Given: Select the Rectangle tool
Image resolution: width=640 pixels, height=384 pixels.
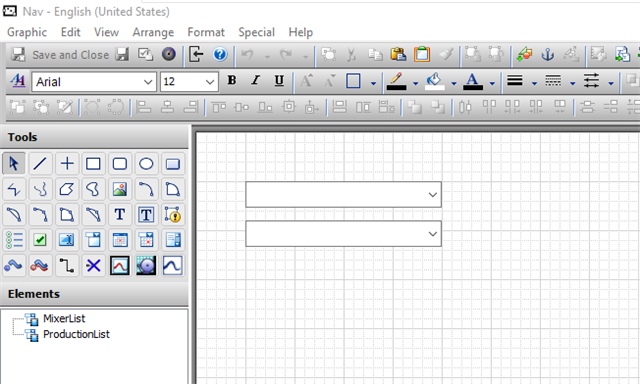Looking at the screenshot, I should coord(93,164).
